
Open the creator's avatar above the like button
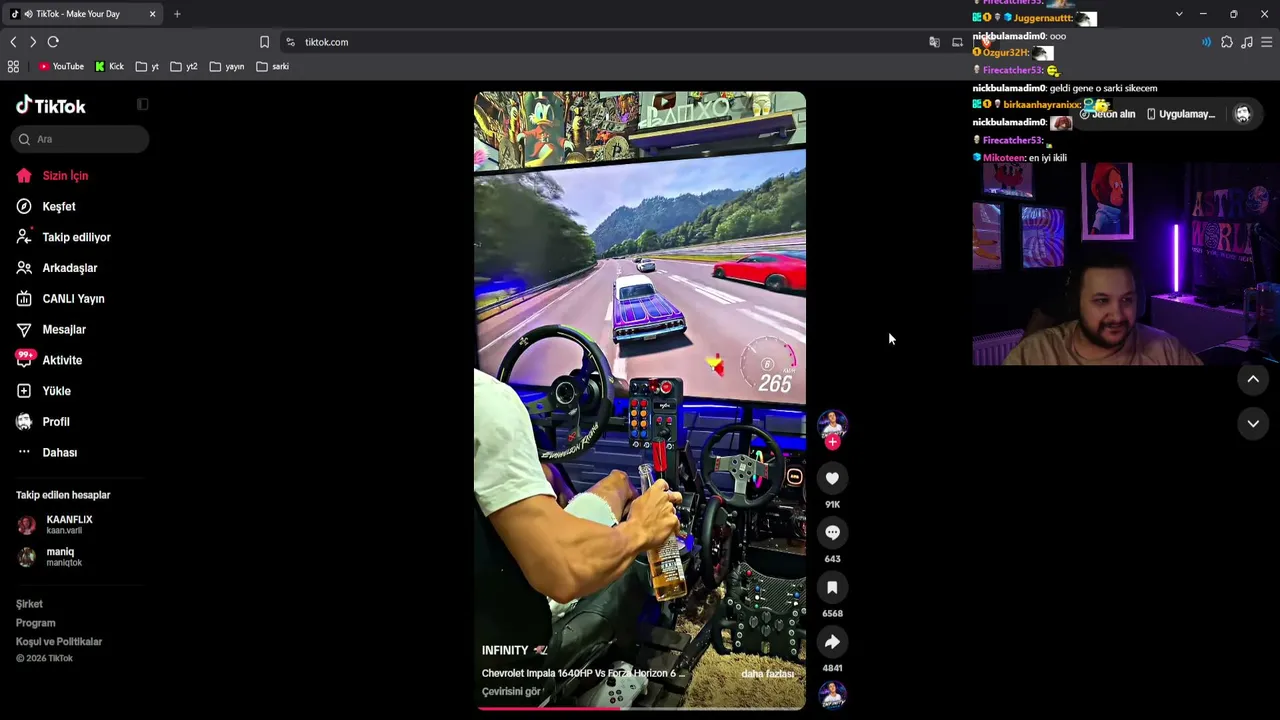tap(832, 424)
